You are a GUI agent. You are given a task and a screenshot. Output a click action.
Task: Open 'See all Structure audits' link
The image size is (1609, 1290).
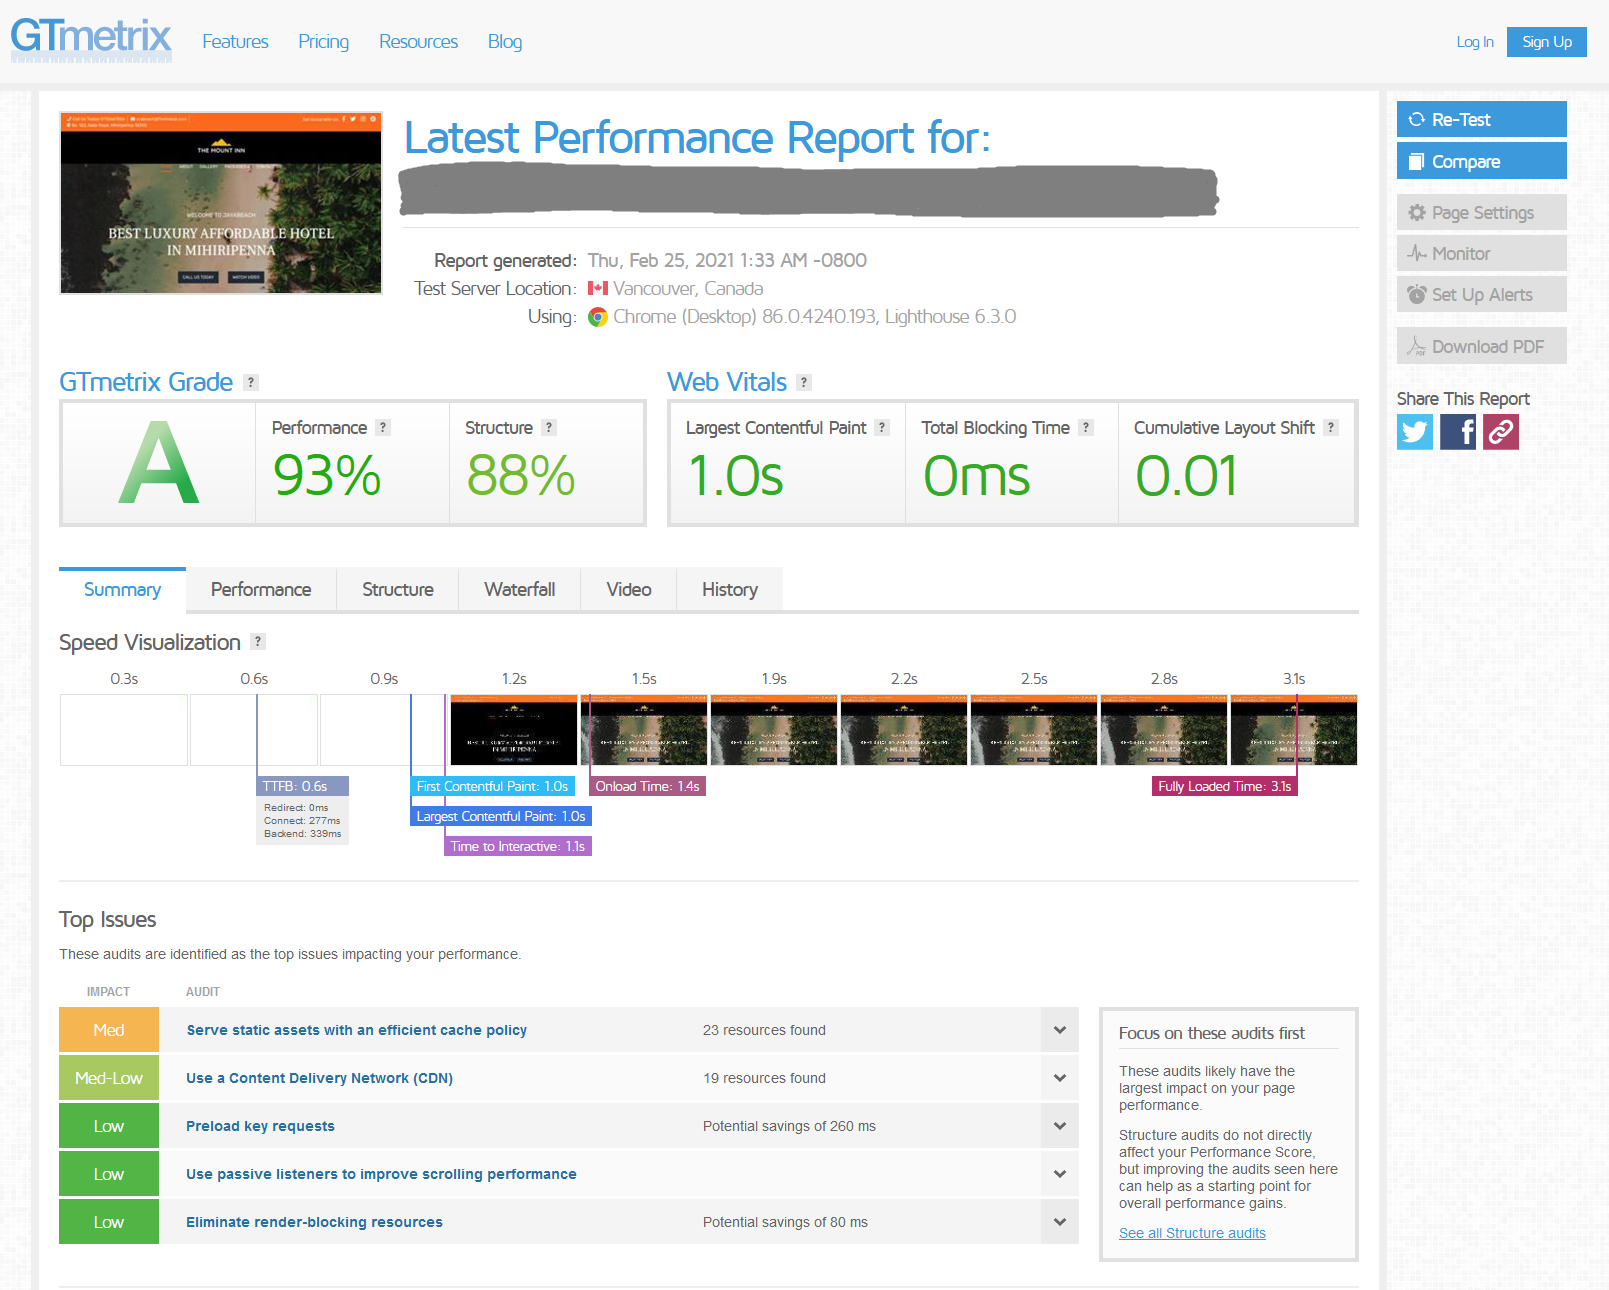pyautogui.click(x=1191, y=1232)
